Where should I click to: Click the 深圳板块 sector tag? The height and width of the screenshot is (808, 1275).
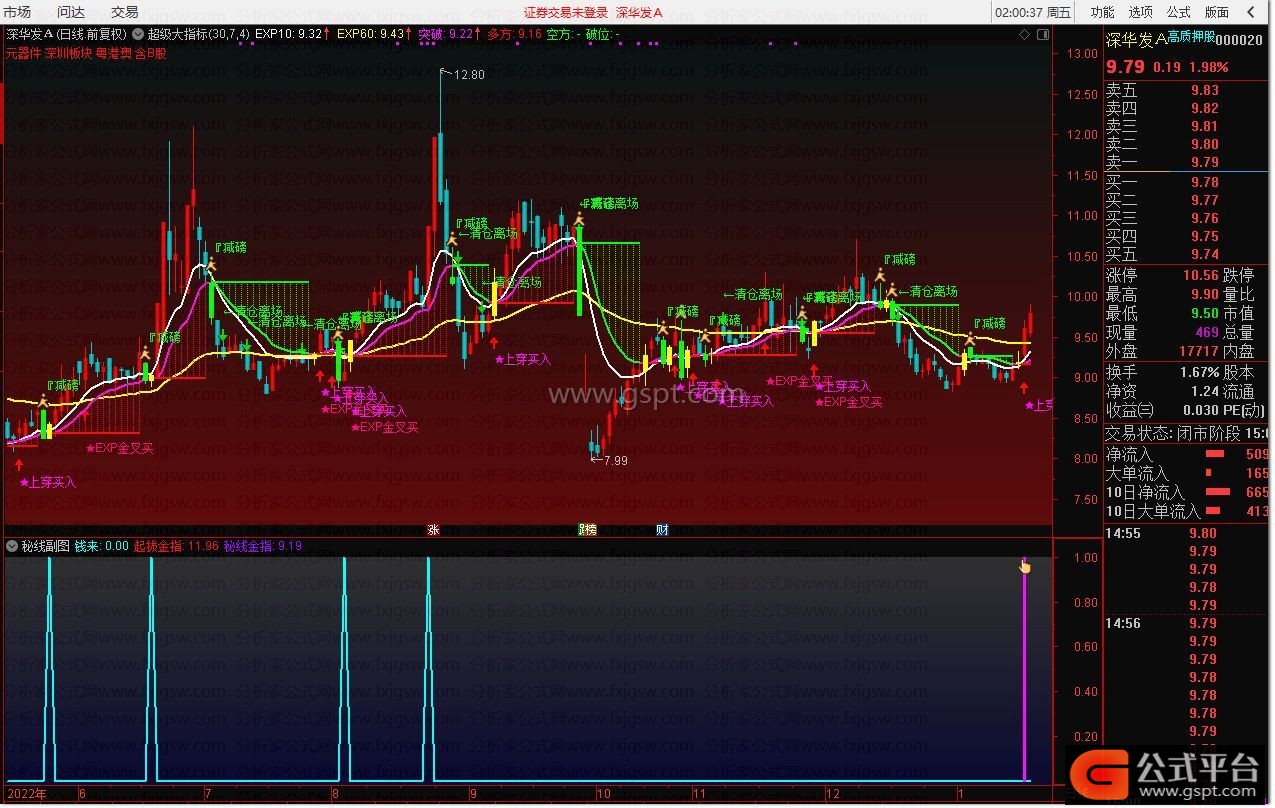point(68,53)
